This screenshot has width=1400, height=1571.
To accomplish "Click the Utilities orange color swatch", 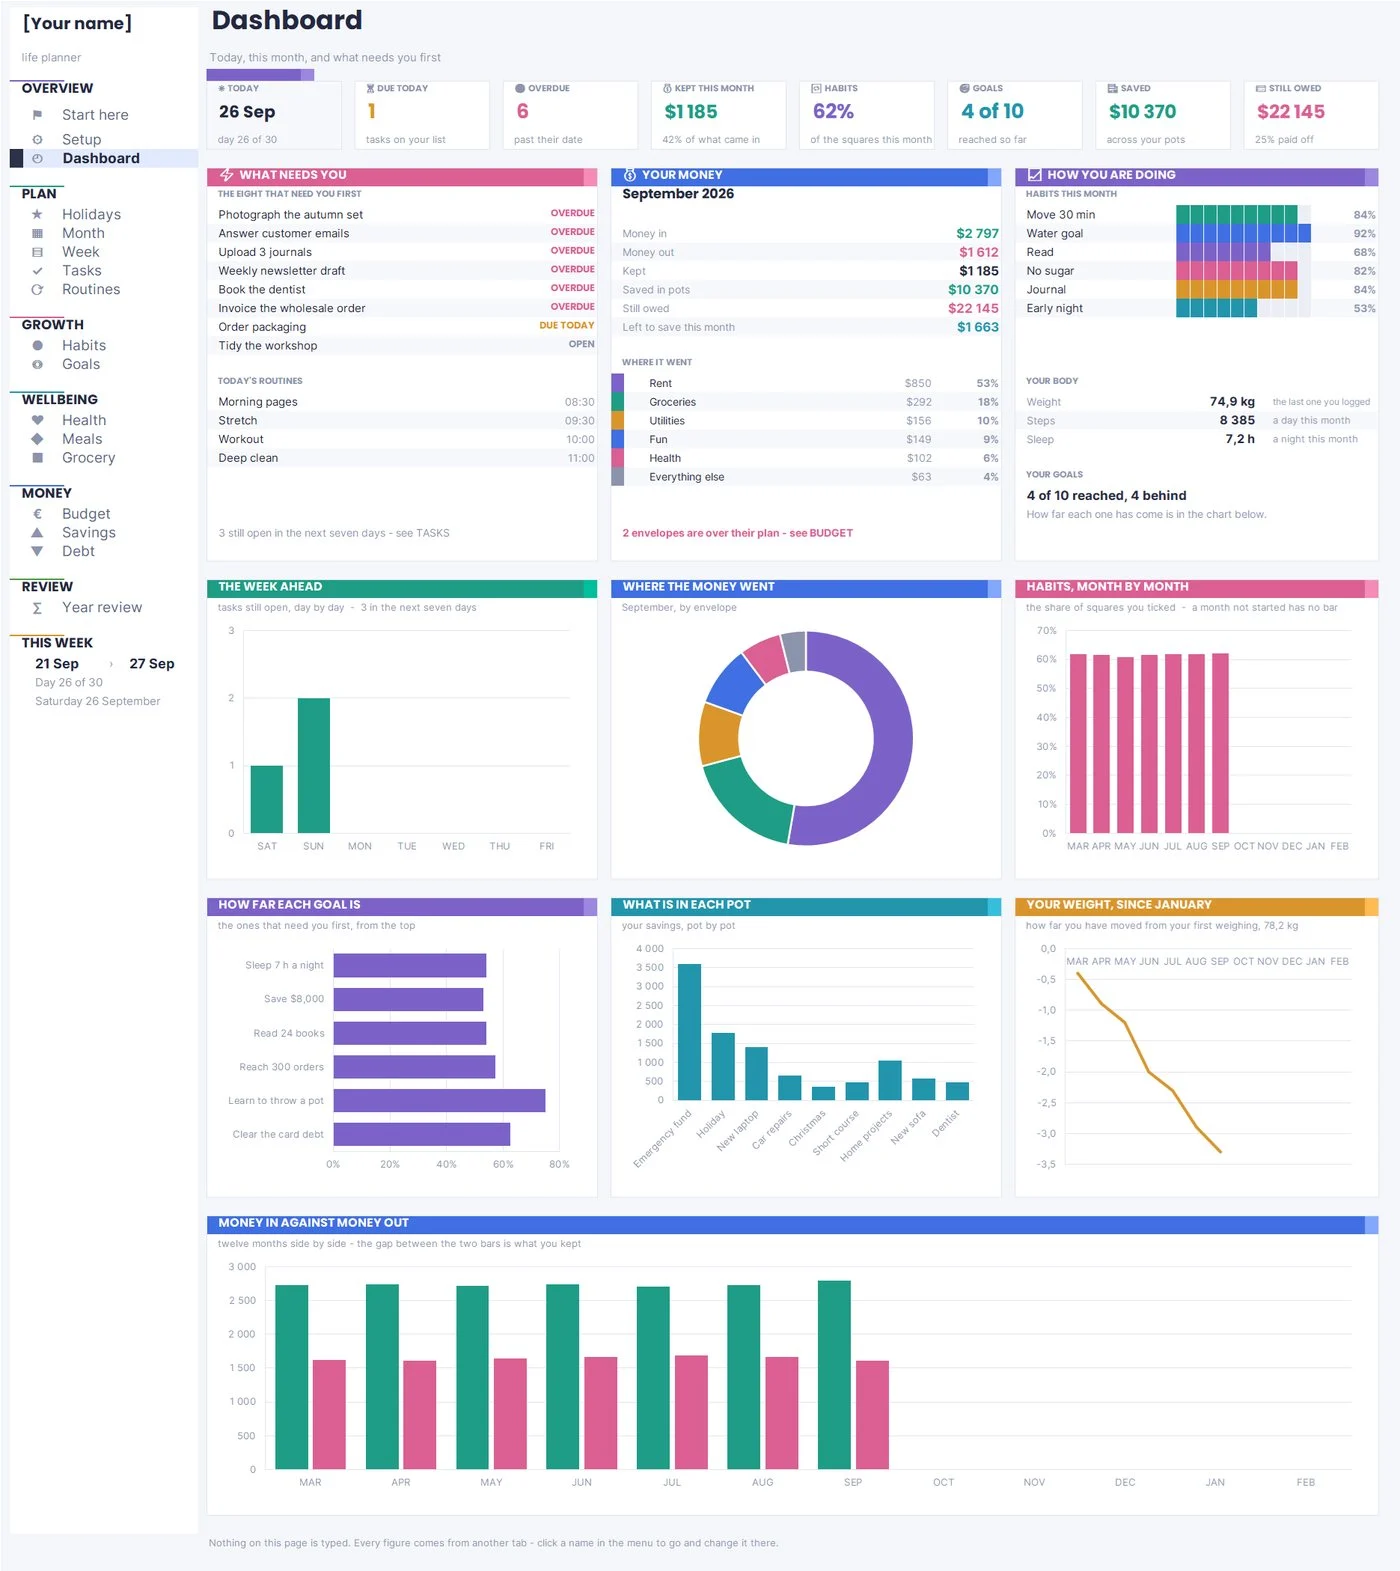I will tap(618, 421).
